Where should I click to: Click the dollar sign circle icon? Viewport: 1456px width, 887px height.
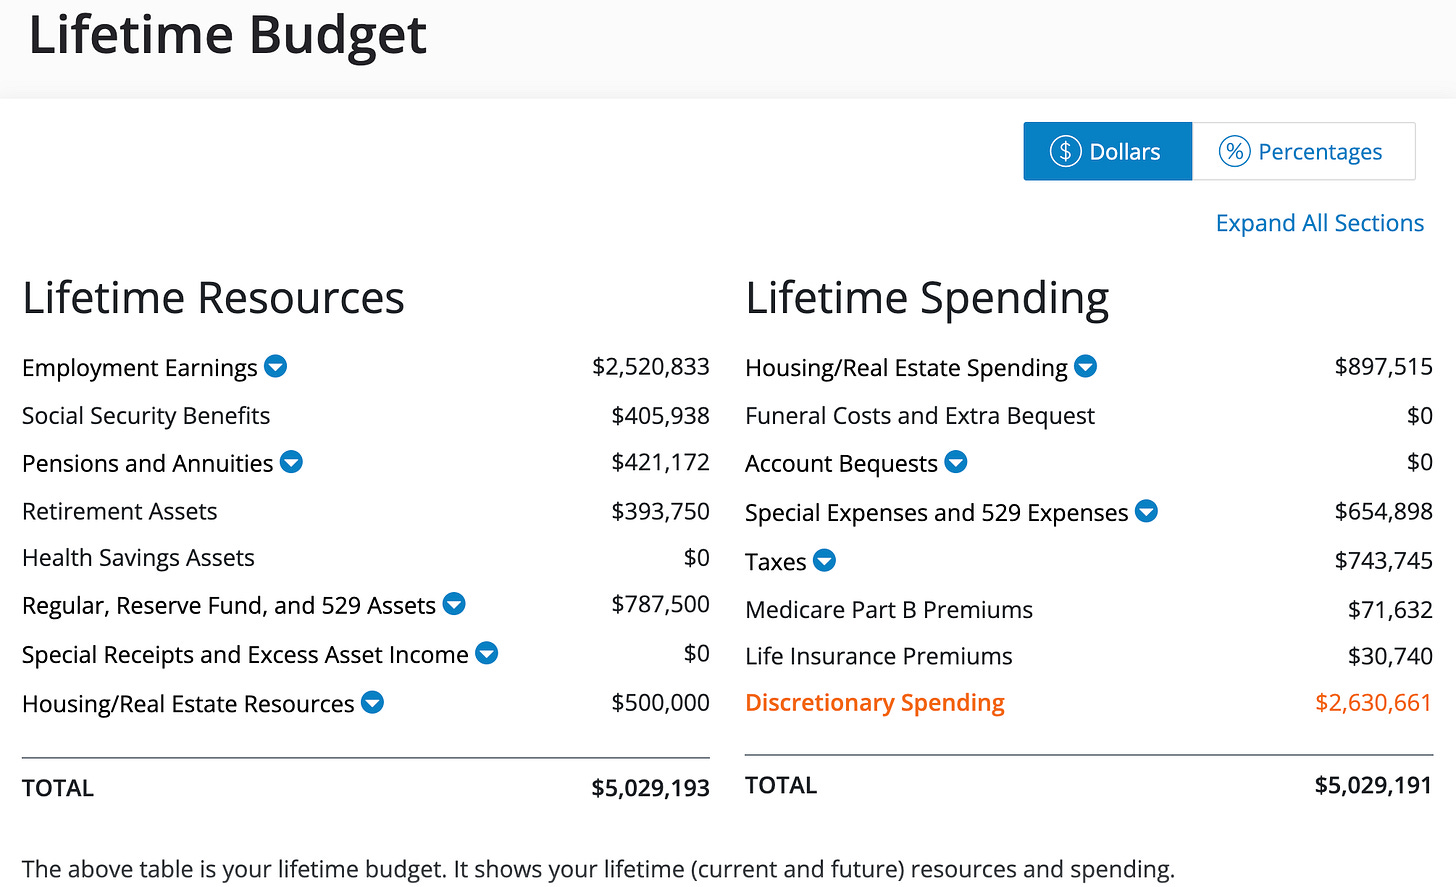1065,151
